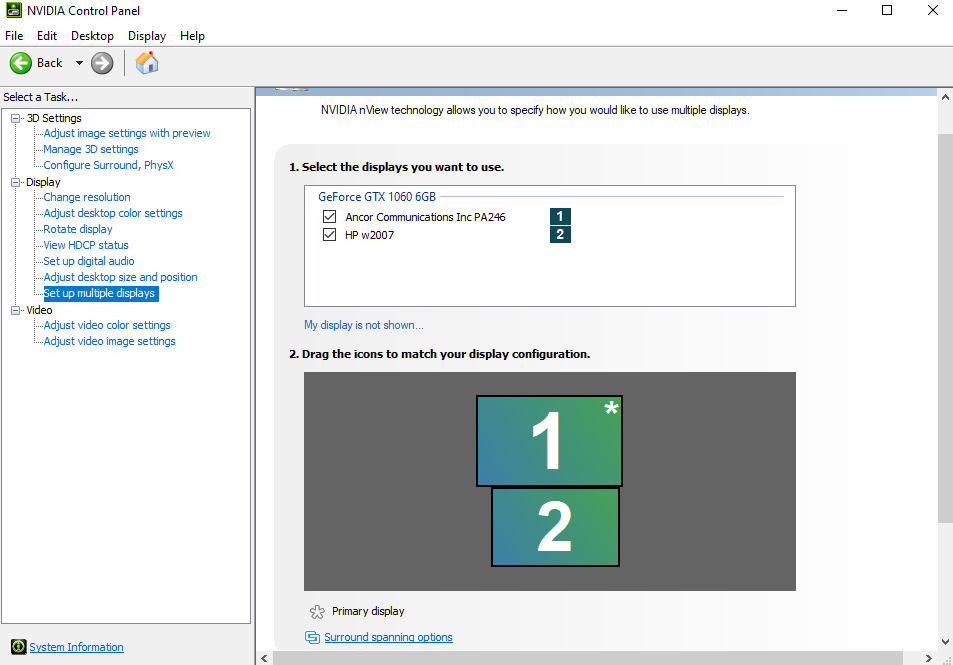Open the Help menu
This screenshot has height=665, width=953.
point(192,36)
